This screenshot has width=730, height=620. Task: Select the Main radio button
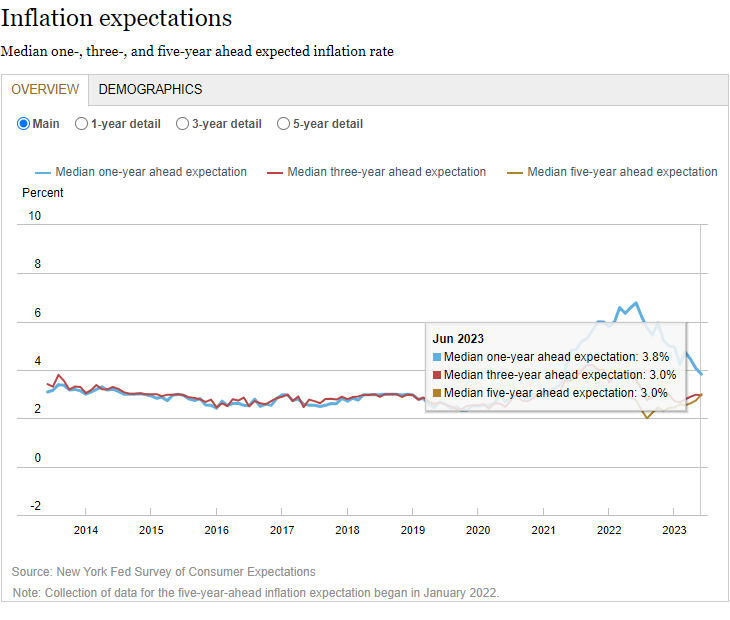pos(25,124)
